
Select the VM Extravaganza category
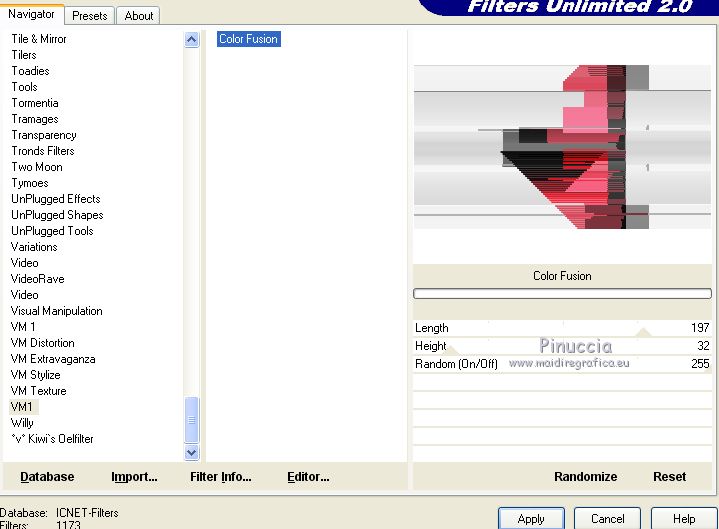tap(53, 359)
